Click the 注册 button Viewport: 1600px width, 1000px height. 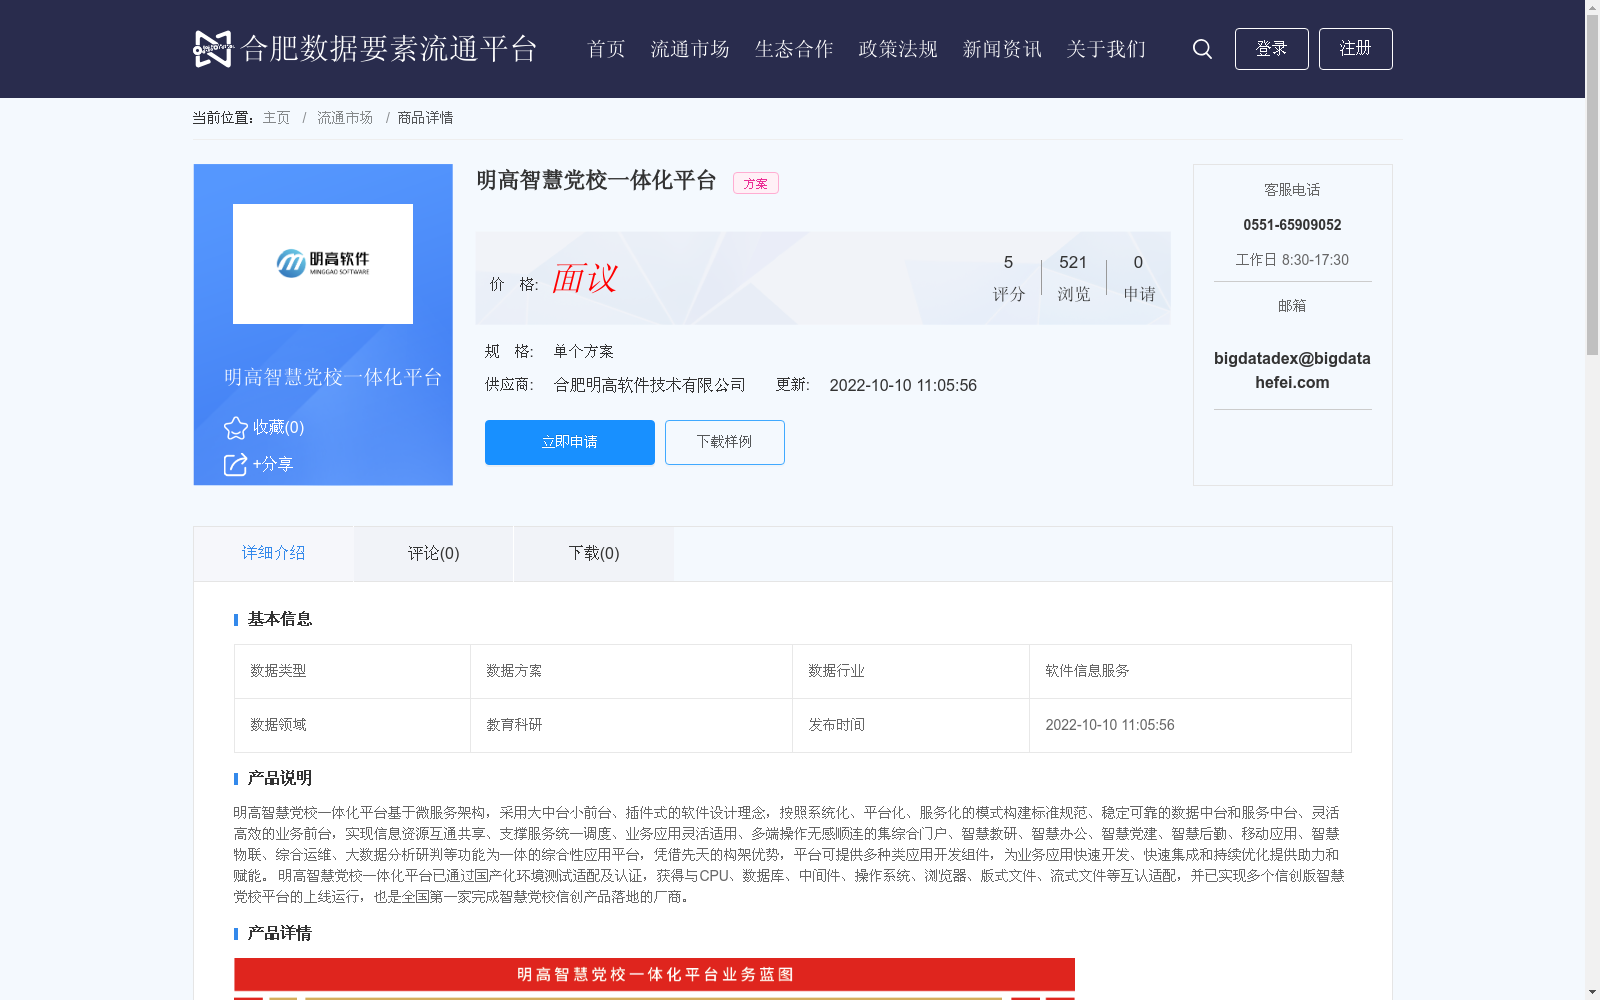1355,49
